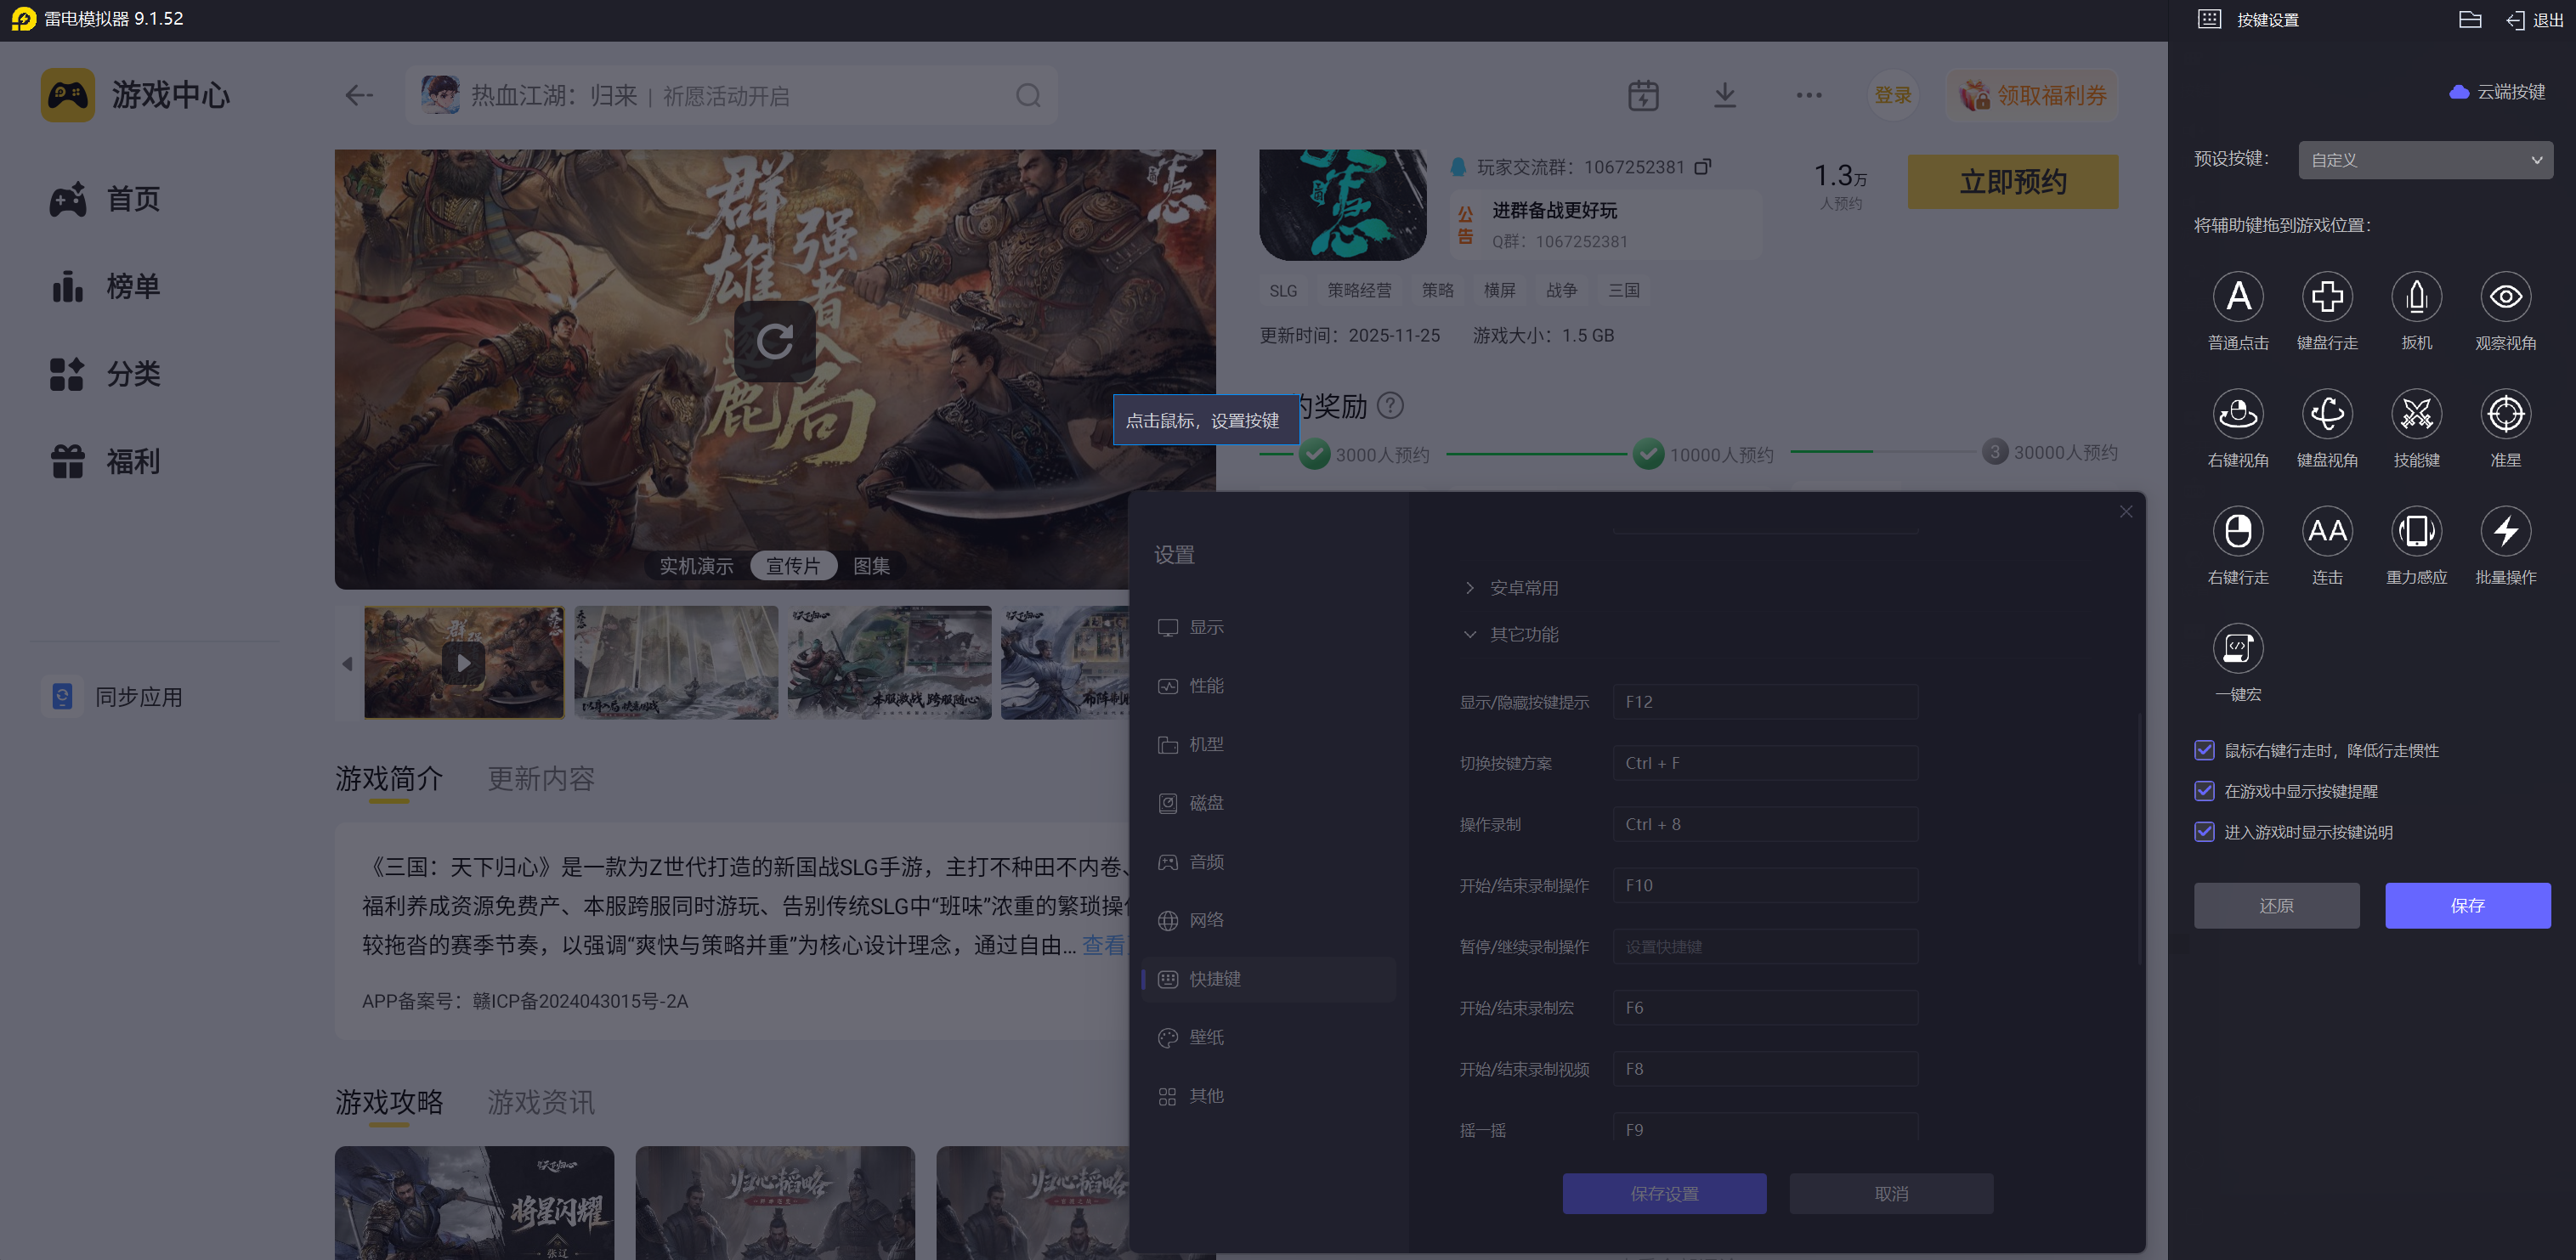Select the 普通点击 tap key icon

pyautogui.click(x=2237, y=297)
